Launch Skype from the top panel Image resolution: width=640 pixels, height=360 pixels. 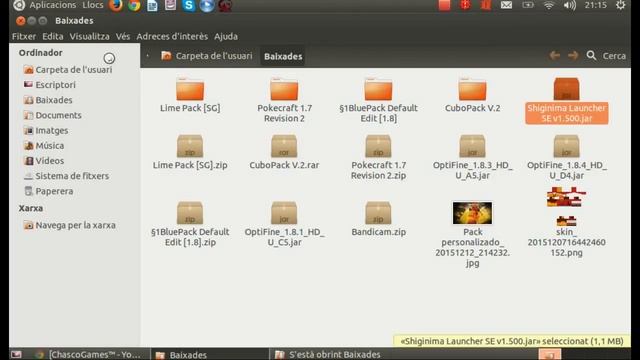189,5
